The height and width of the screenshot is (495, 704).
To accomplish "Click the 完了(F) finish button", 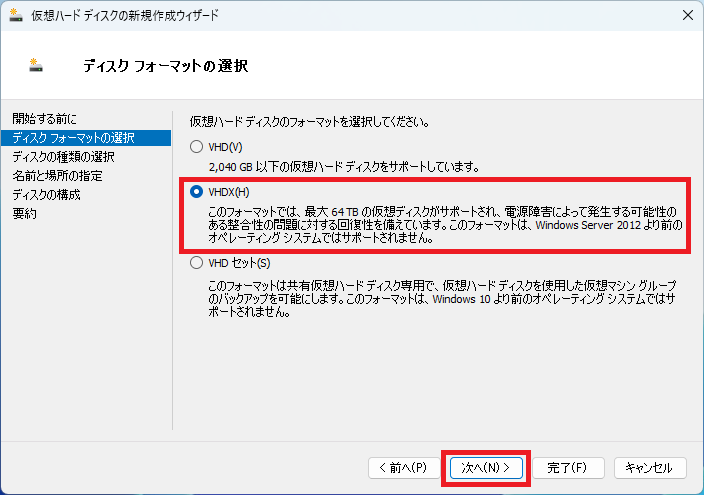I will point(568,468).
